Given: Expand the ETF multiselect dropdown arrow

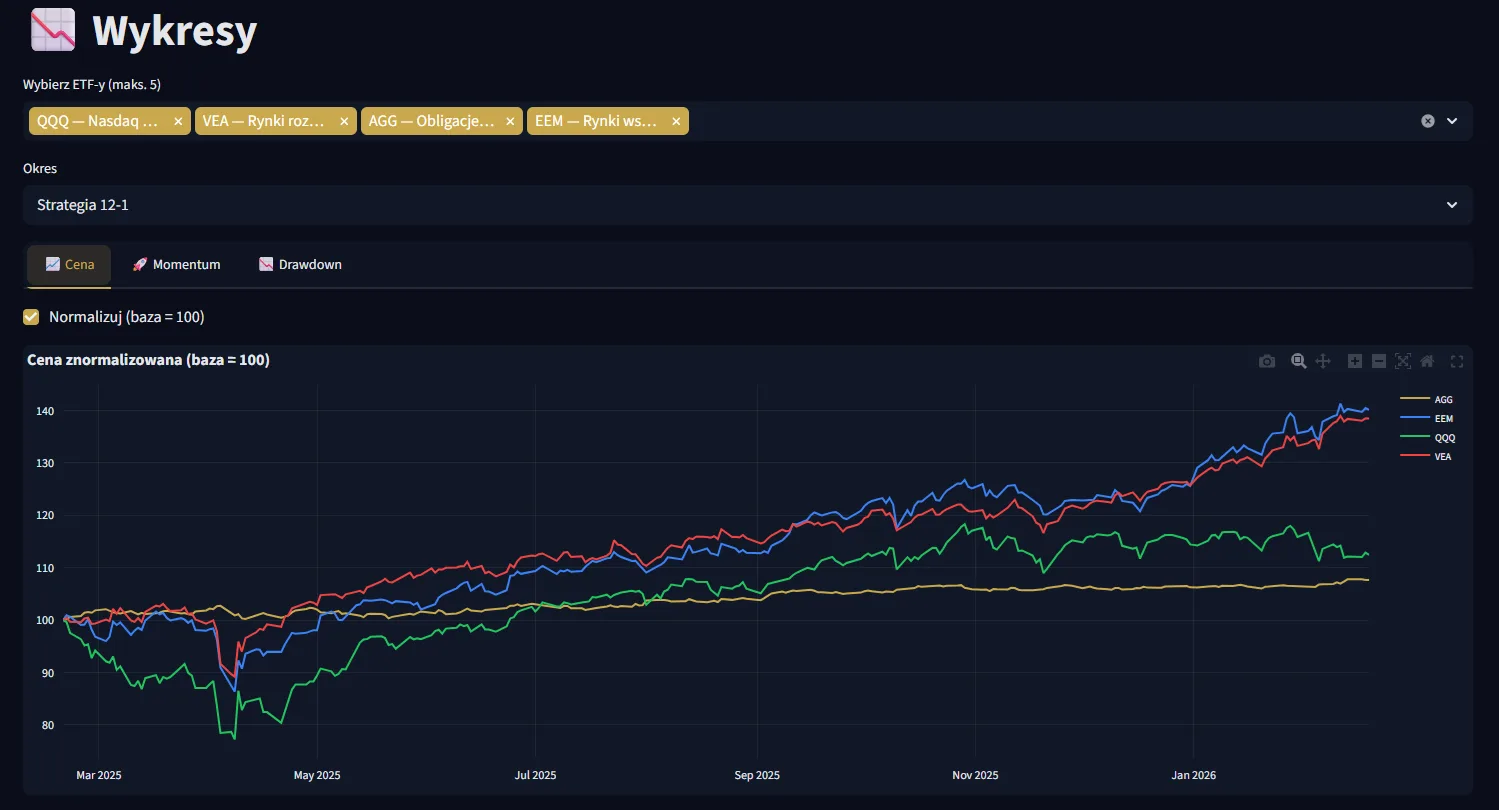Looking at the screenshot, I should pos(1452,121).
